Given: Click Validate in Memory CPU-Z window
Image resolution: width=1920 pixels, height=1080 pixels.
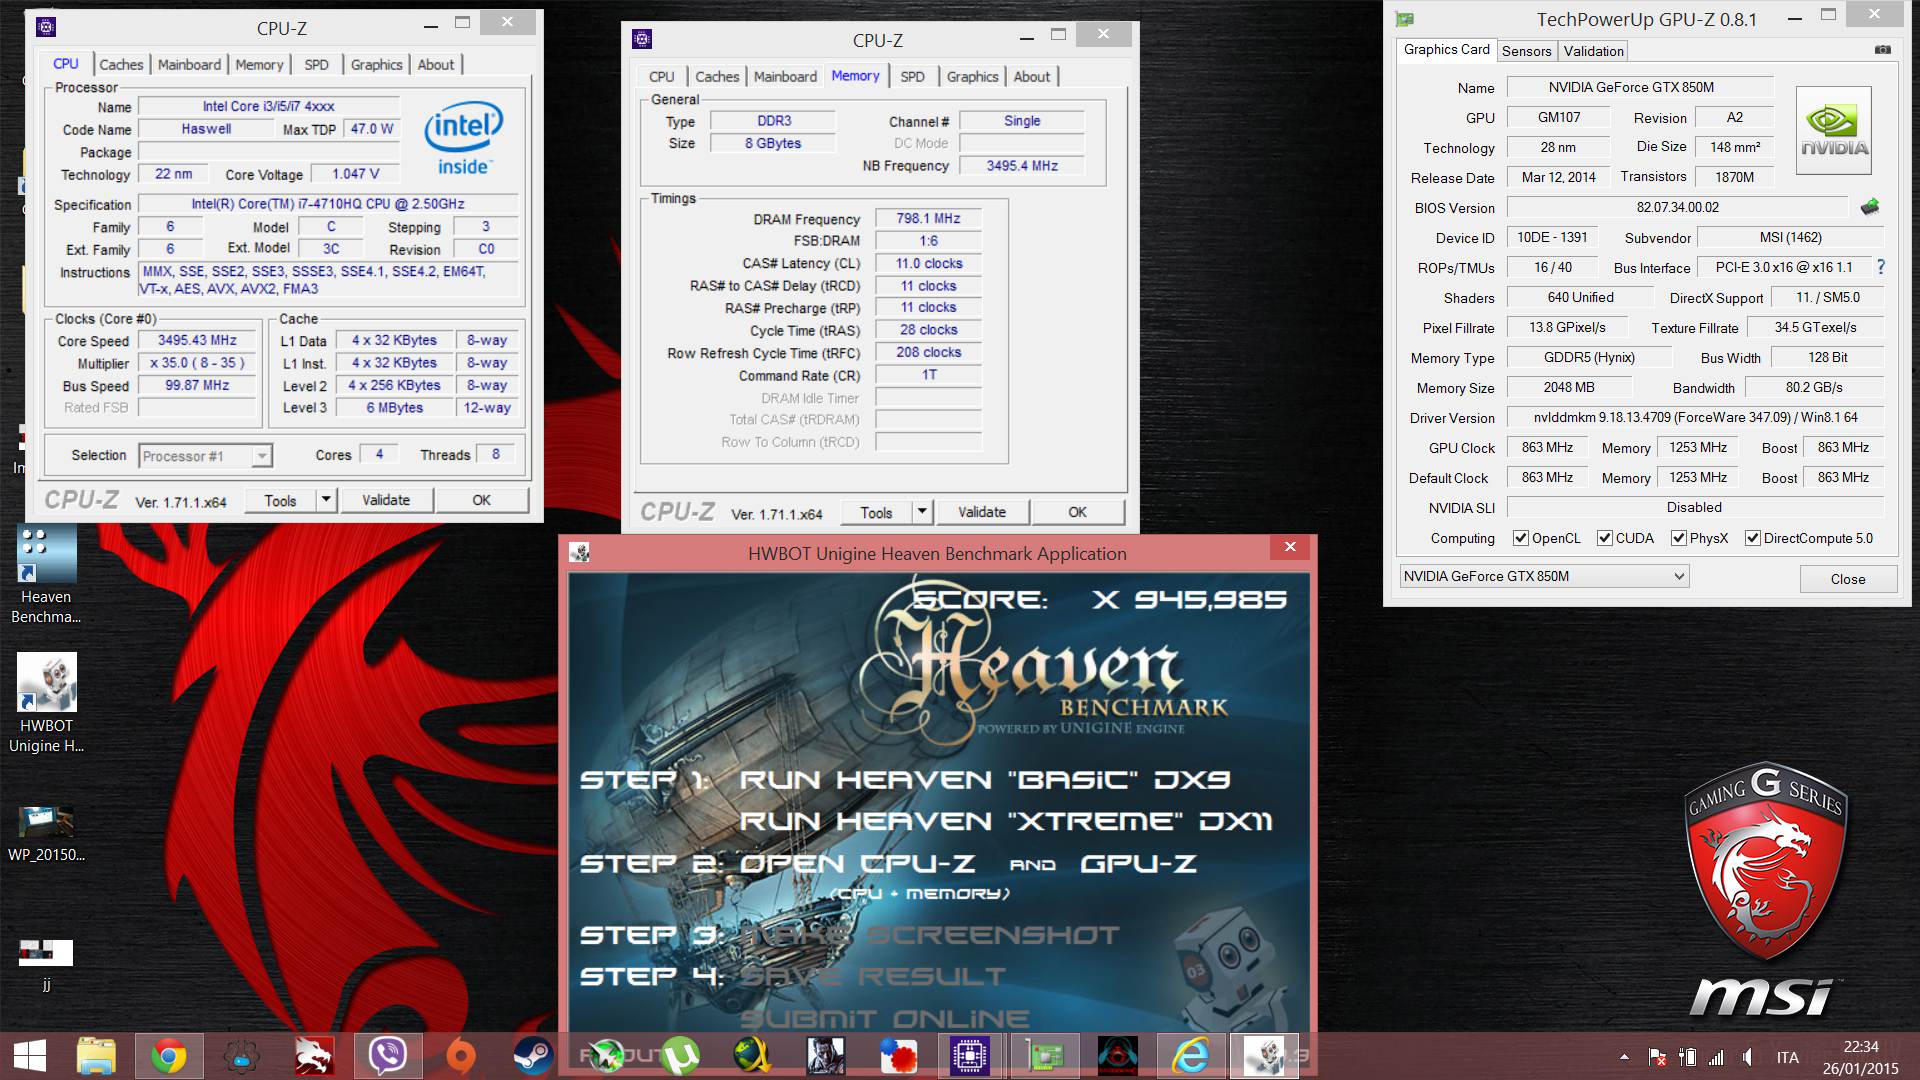Looking at the screenshot, I should click(x=982, y=512).
